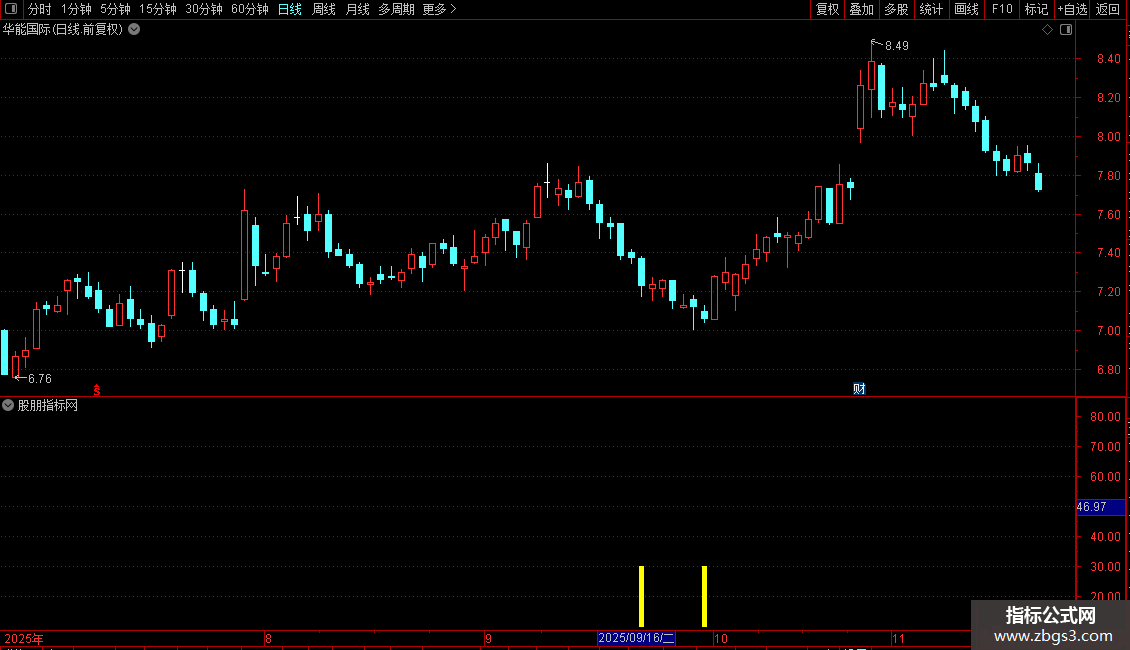
Task: Click the 80.00 indicator axis label
Action: click(1105, 417)
